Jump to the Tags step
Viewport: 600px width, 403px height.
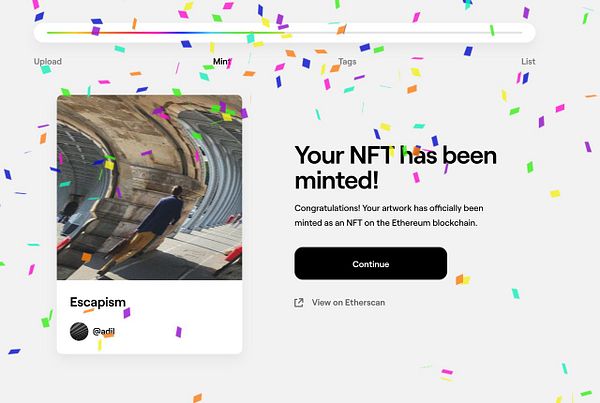(347, 61)
